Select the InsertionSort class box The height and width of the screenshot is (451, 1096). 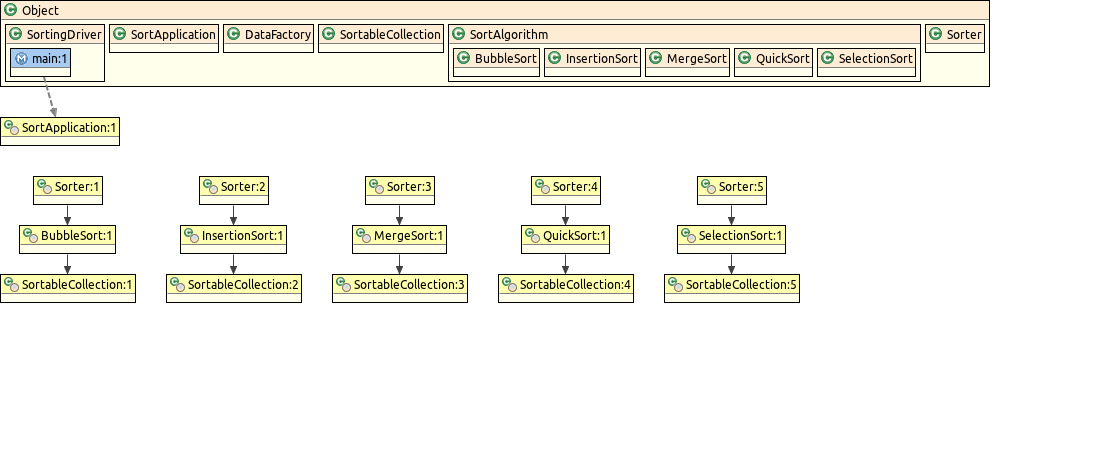(592, 59)
